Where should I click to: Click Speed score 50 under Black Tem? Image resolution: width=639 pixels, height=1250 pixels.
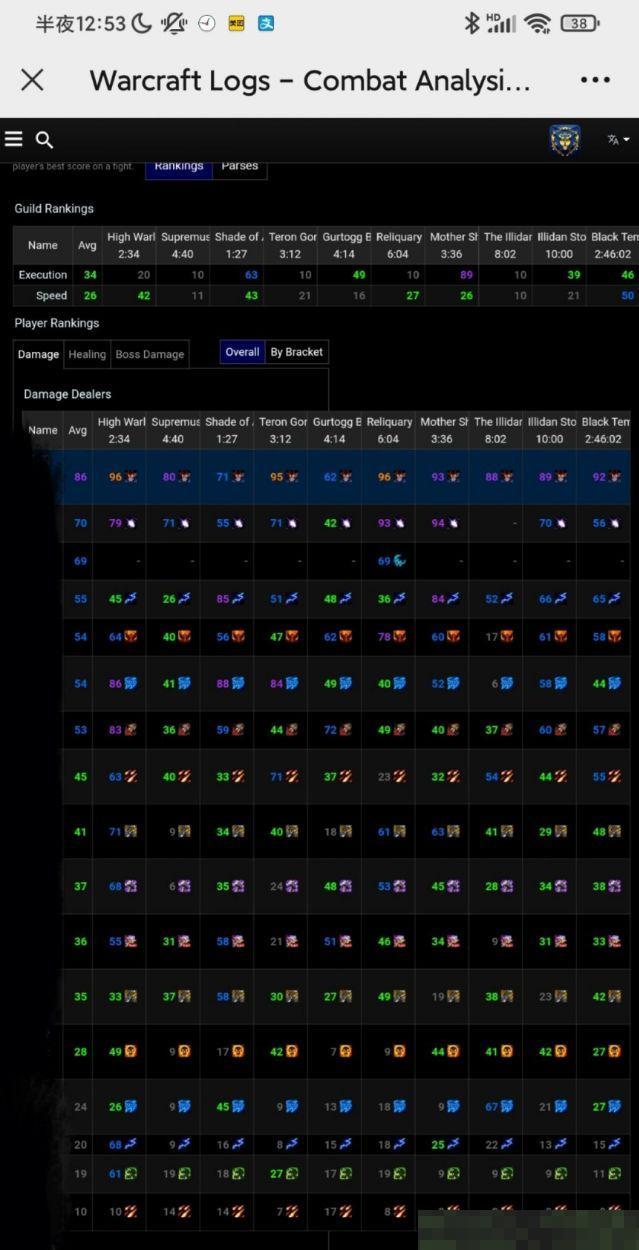[628, 296]
